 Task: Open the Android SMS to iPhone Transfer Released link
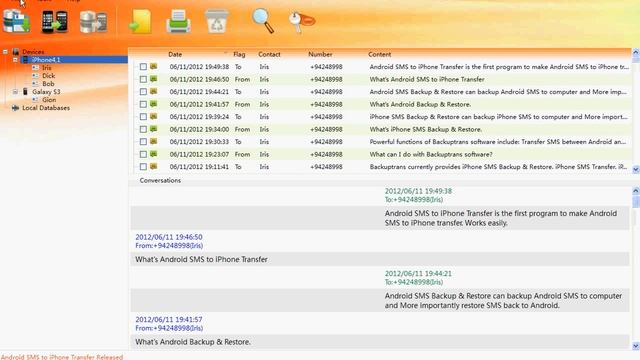(x=62, y=357)
